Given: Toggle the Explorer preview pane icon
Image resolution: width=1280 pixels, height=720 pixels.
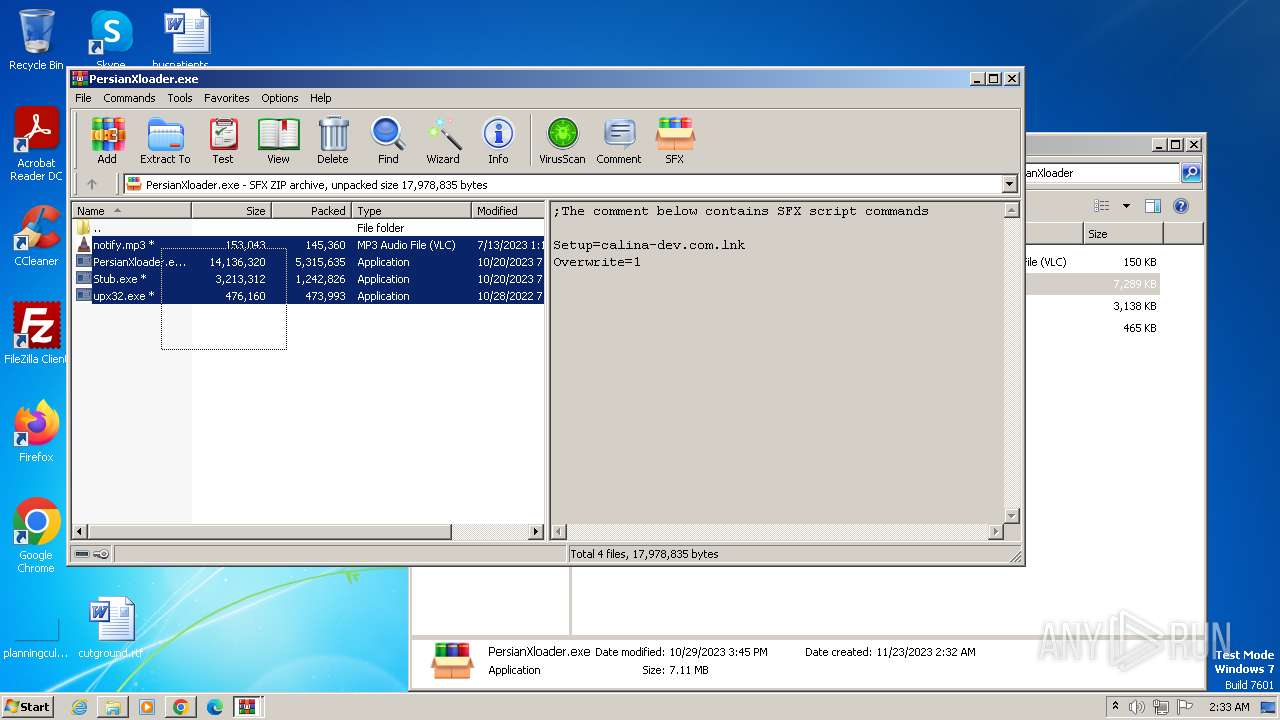Looking at the screenshot, I should click(x=1153, y=206).
